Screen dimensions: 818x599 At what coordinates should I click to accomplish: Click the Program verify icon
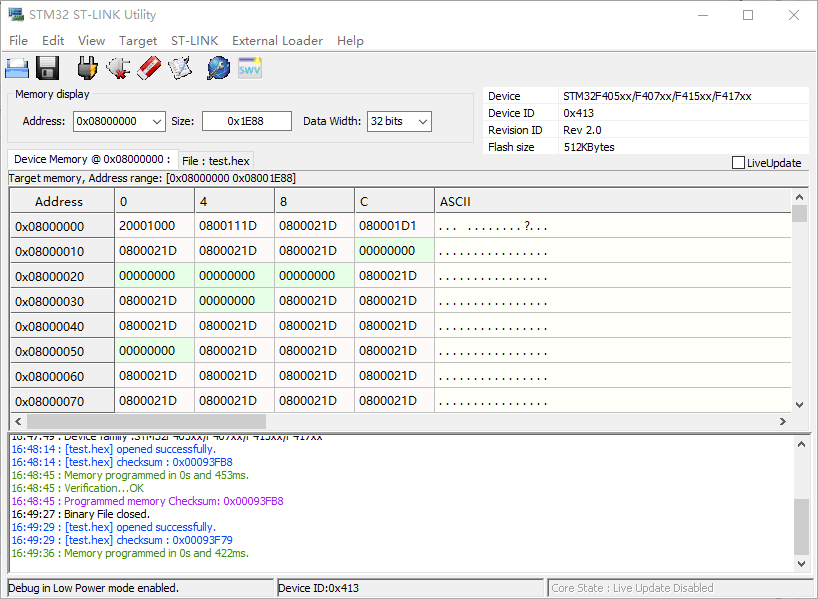(x=181, y=68)
